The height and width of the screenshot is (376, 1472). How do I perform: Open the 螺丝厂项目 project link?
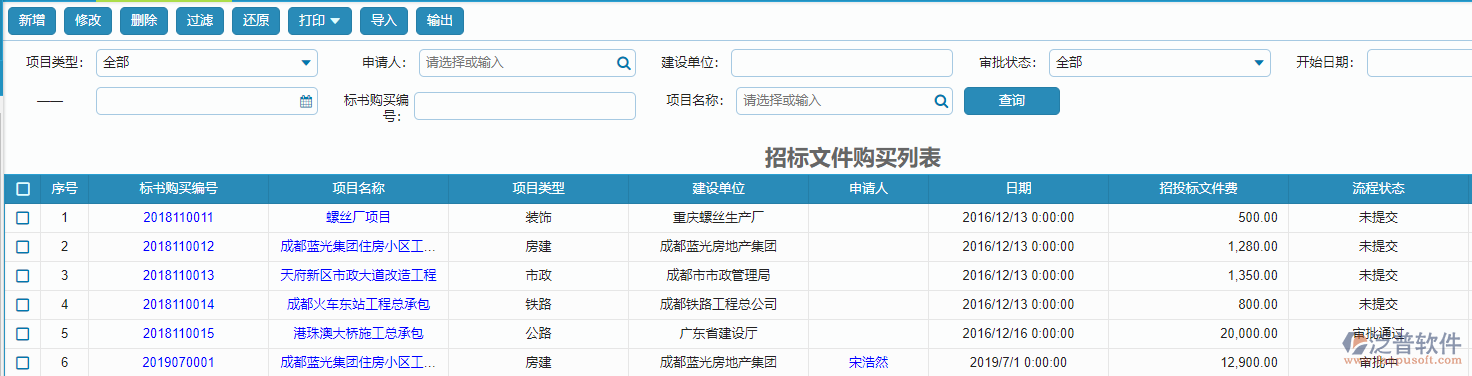pos(359,217)
